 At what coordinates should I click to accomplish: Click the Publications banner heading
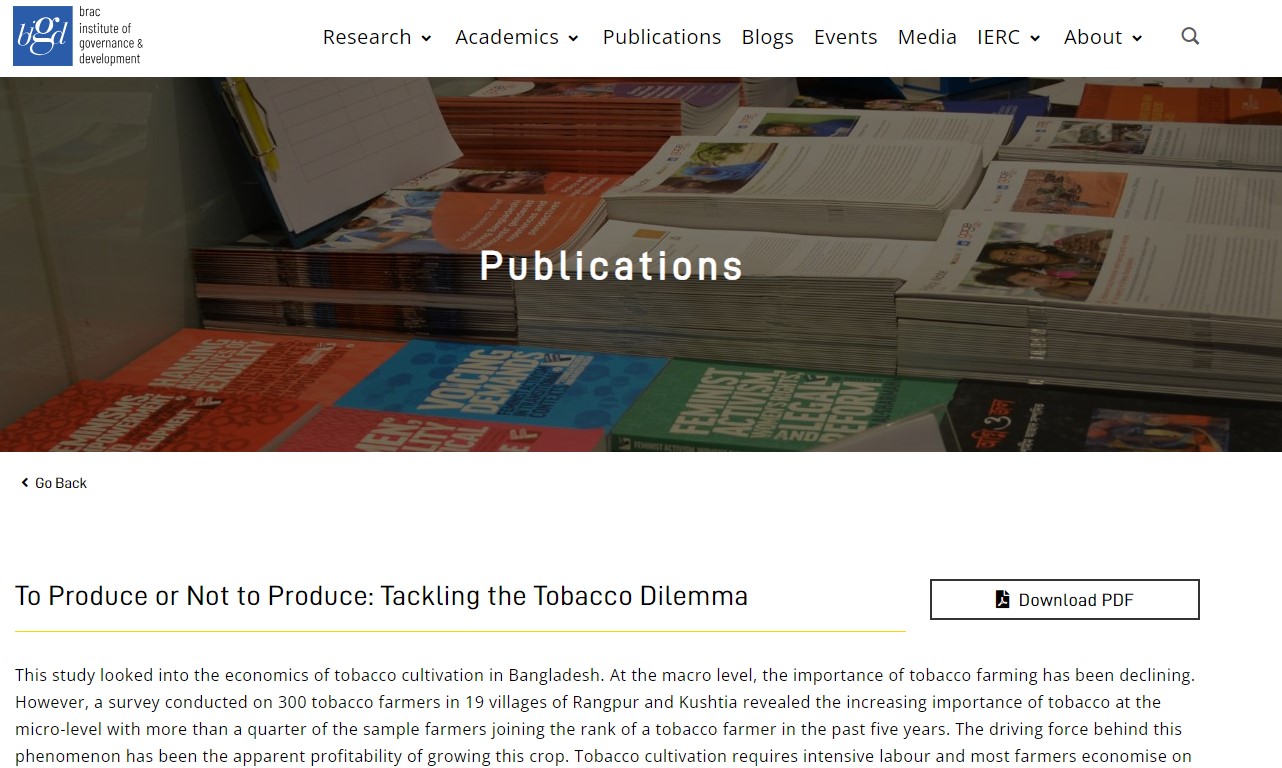pyautogui.click(x=611, y=265)
